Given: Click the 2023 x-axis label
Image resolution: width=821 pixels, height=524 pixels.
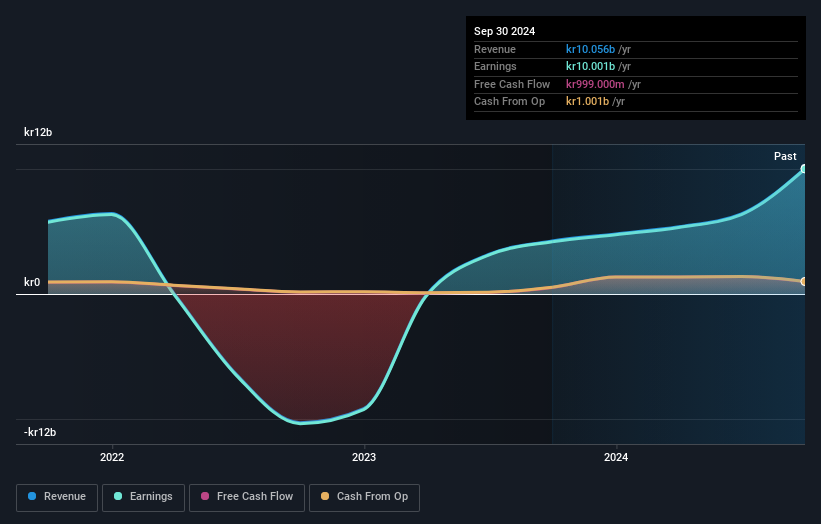Looking at the screenshot, I should coord(364,457).
